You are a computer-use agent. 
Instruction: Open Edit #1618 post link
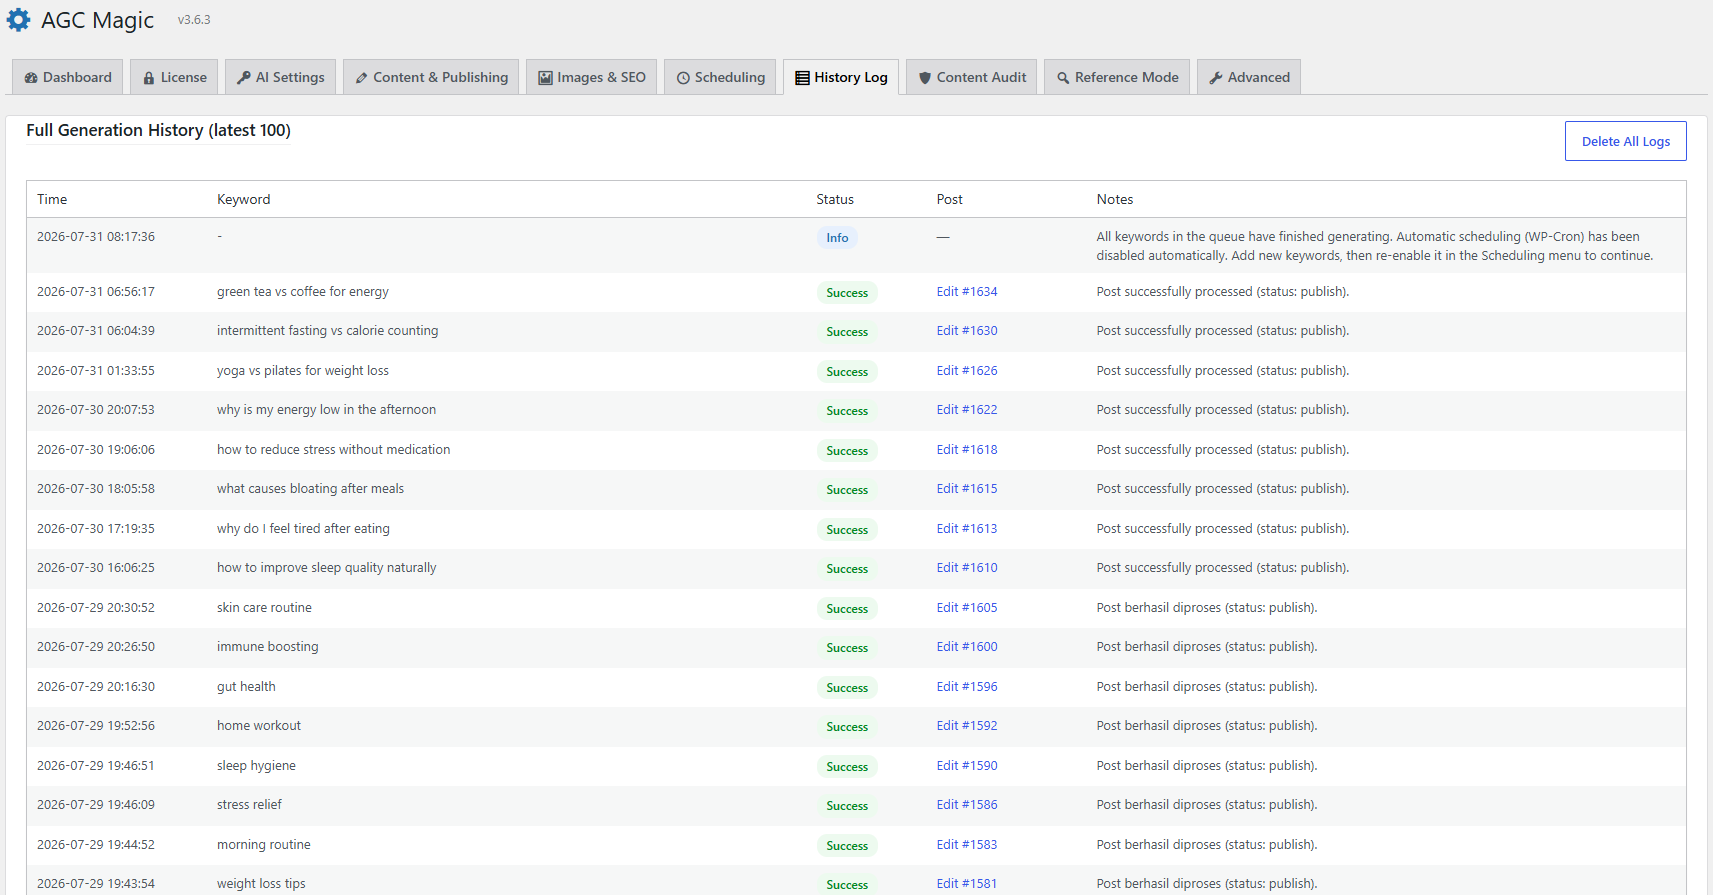tap(966, 450)
